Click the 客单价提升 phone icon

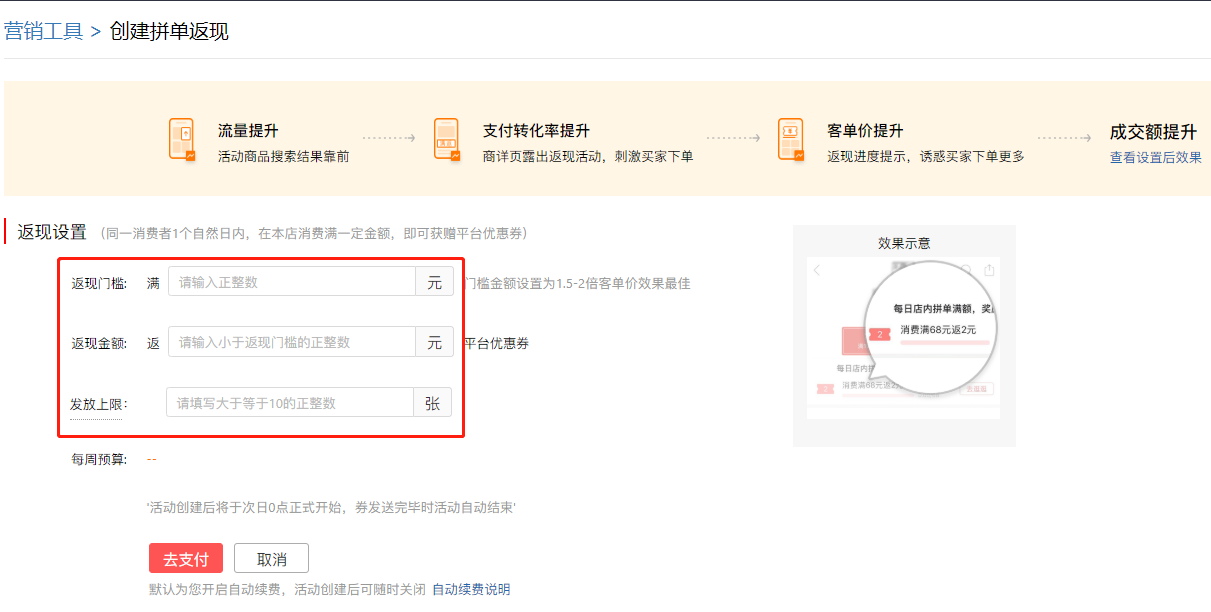(791, 139)
